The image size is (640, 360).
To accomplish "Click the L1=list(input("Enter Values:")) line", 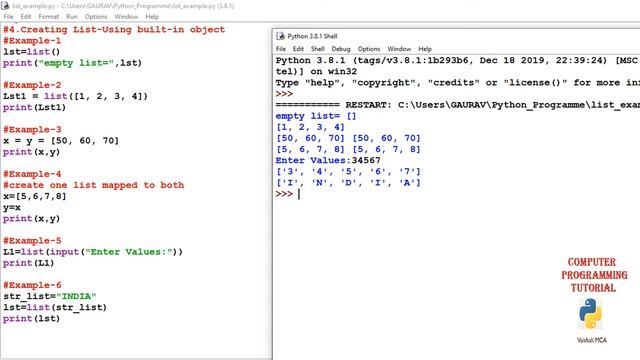I will 93,252.
